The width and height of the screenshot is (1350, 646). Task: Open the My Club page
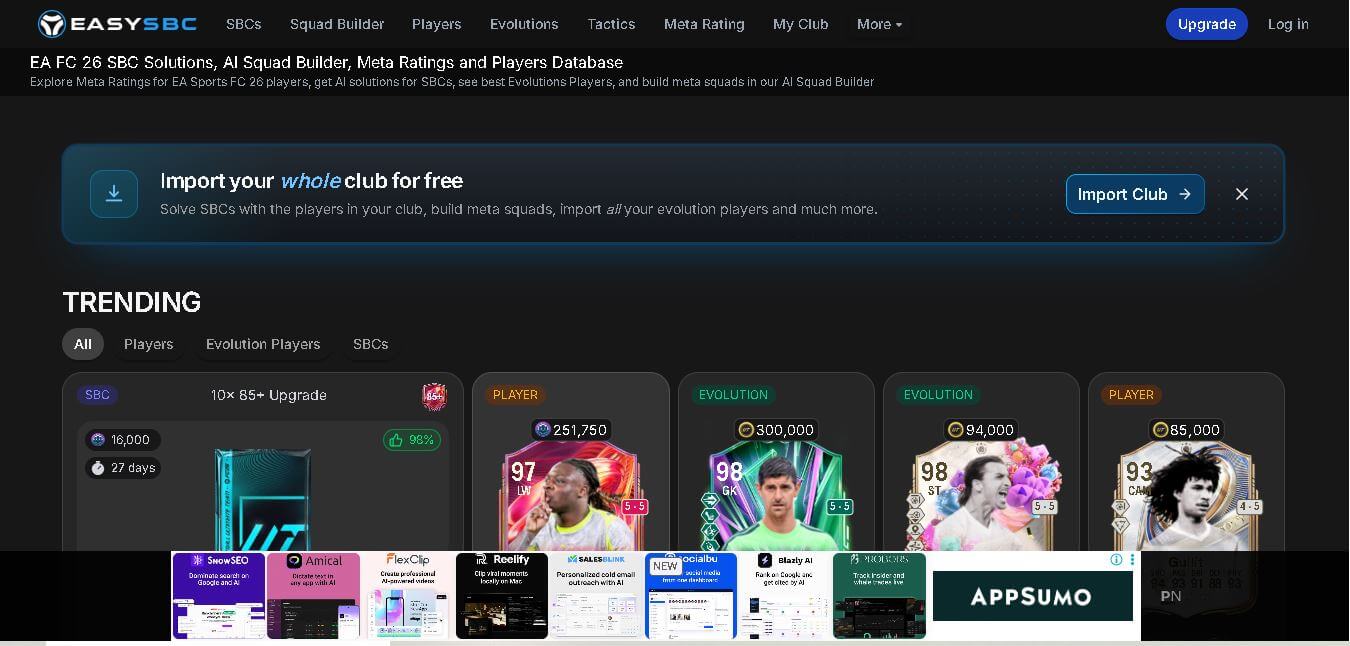[800, 24]
